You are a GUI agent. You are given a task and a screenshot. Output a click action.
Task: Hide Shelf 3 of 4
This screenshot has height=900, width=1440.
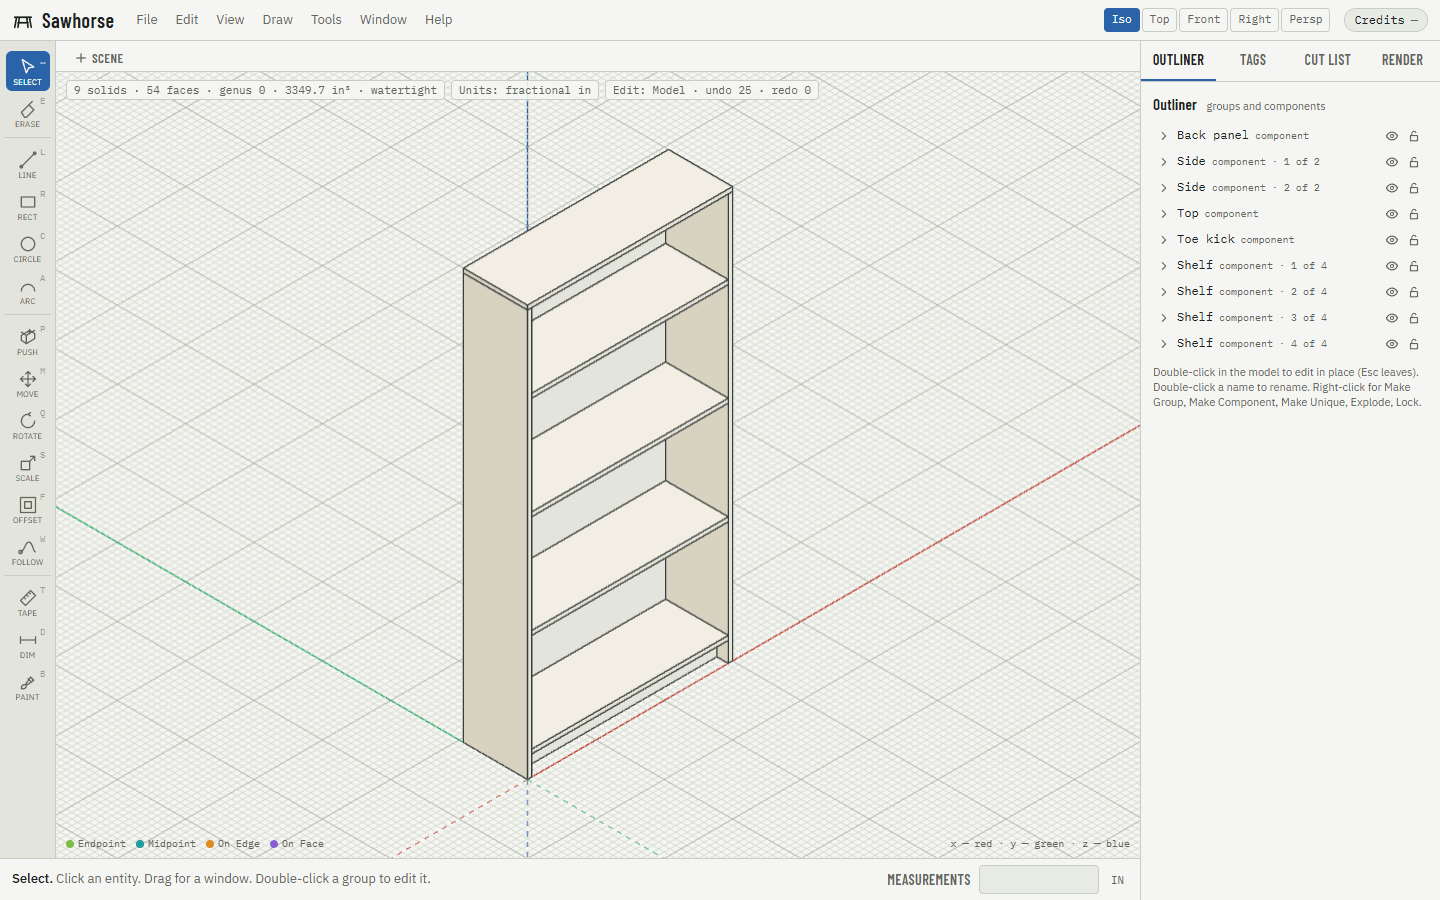(1391, 318)
